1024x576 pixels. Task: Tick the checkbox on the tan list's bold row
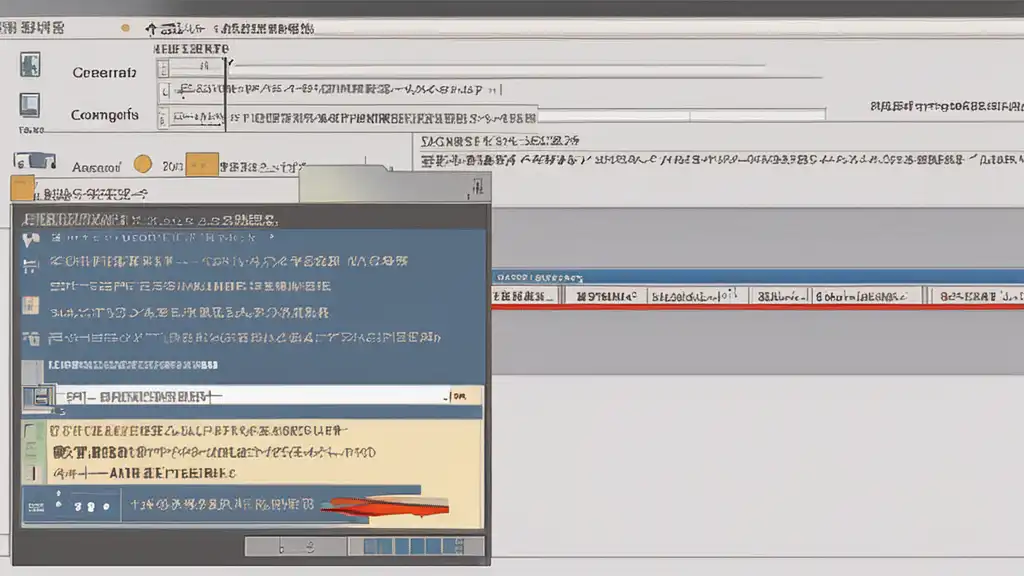click(x=30, y=451)
